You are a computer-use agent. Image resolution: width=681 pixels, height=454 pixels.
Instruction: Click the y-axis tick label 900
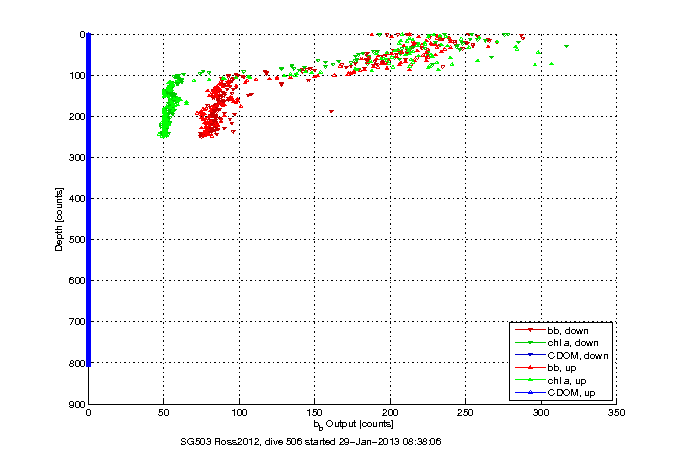point(76,404)
